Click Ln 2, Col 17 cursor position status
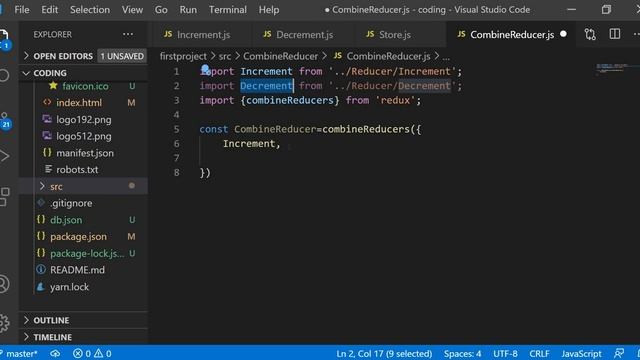 pos(384,353)
